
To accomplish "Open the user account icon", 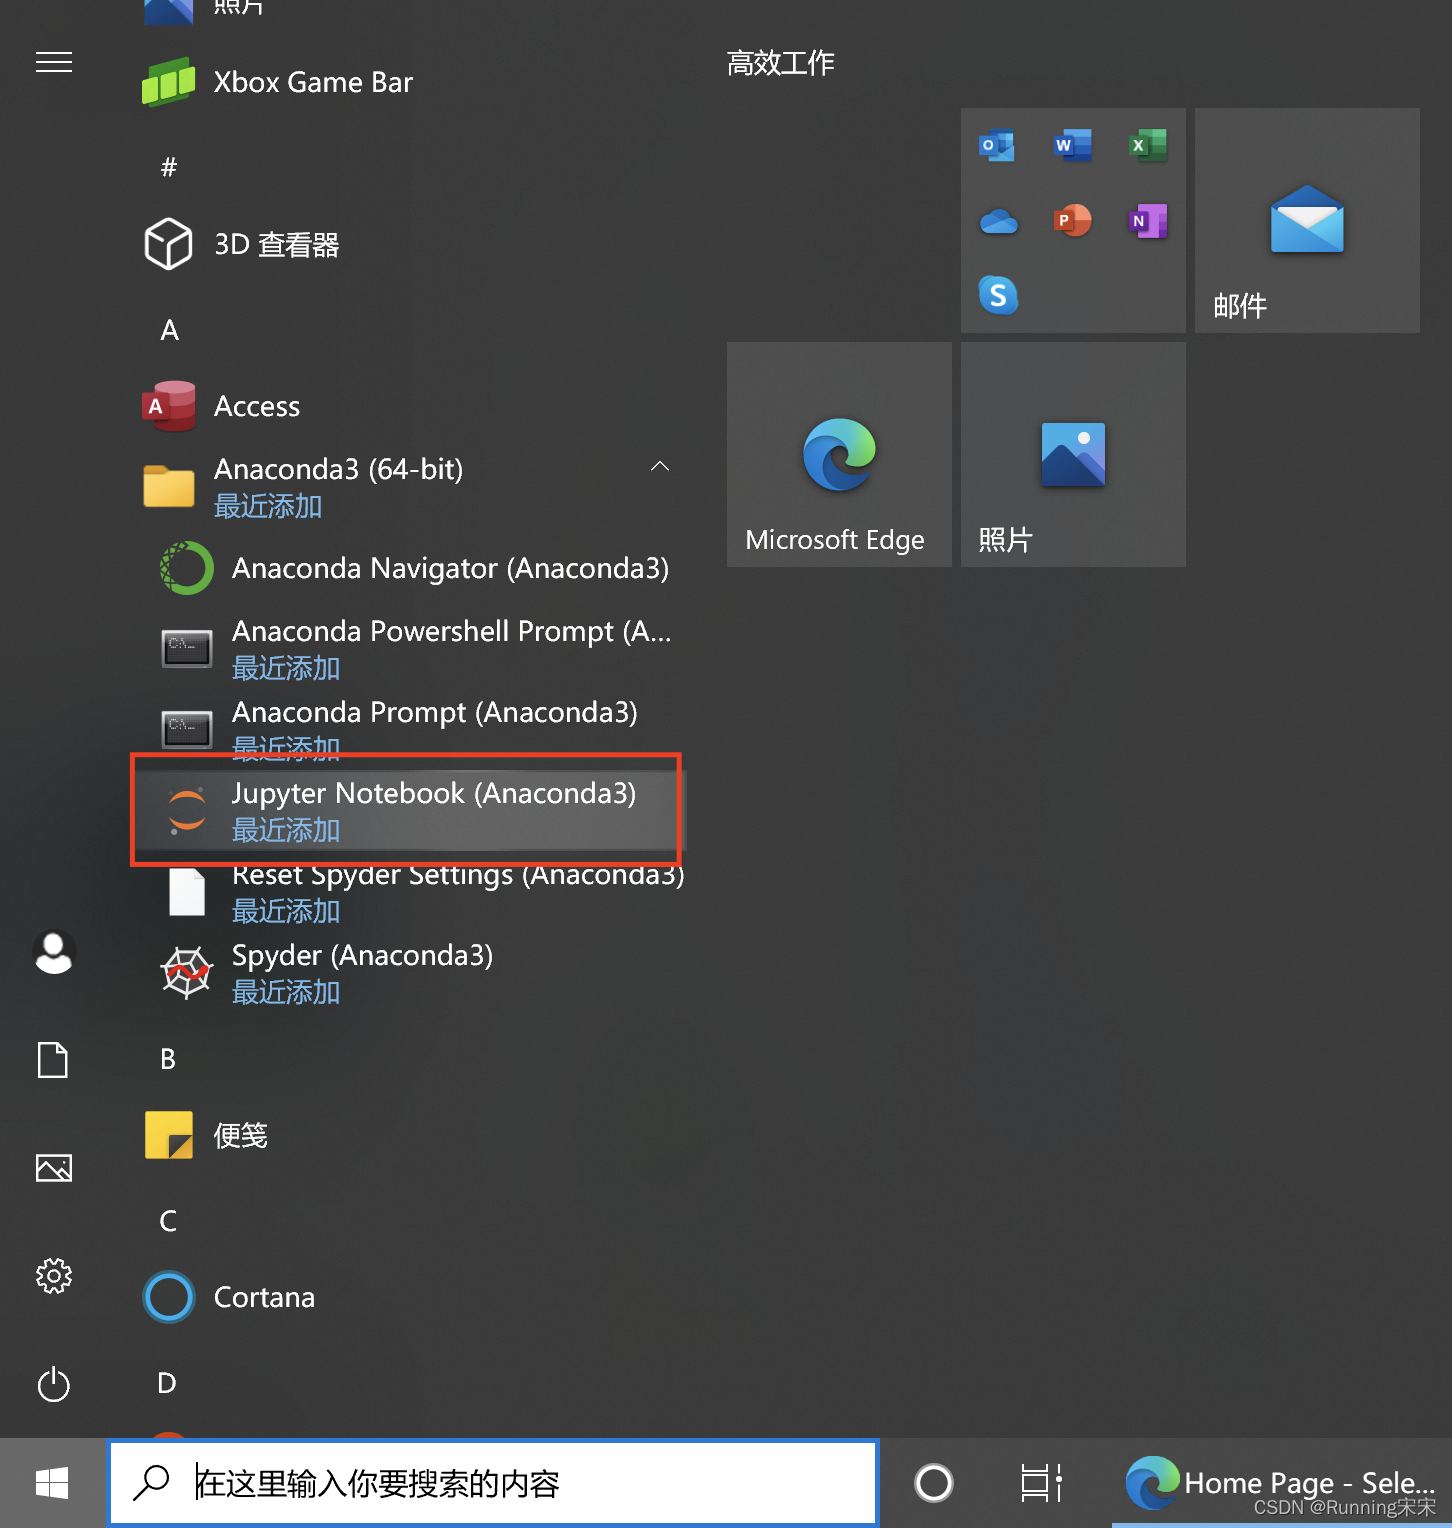I will tap(54, 952).
